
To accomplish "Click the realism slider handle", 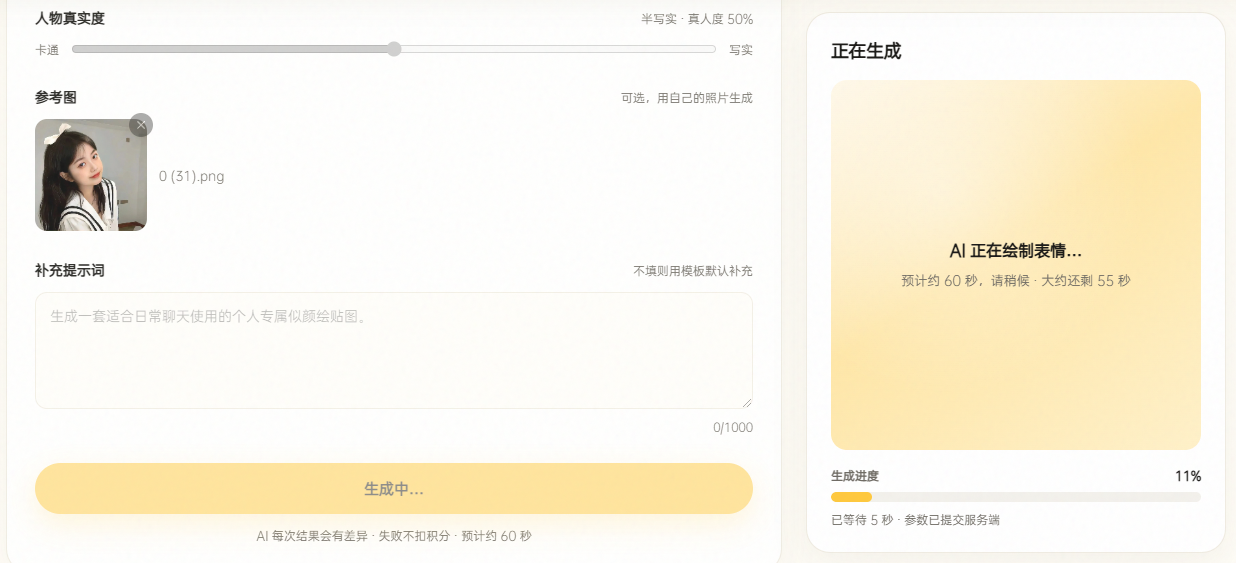I will pyautogui.click(x=394, y=49).
